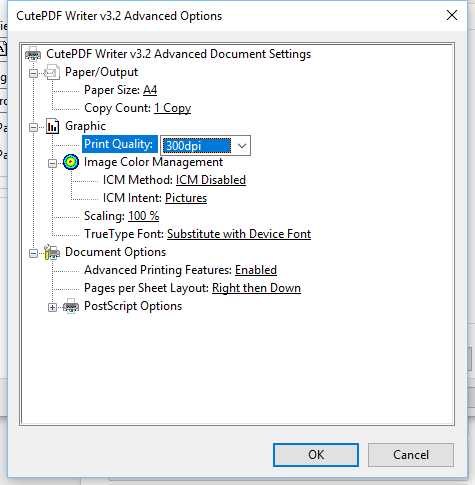Dismiss dialog with the Cancel button
This screenshot has width=475, height=485.
pyautogui.click(x=411, y=455)
